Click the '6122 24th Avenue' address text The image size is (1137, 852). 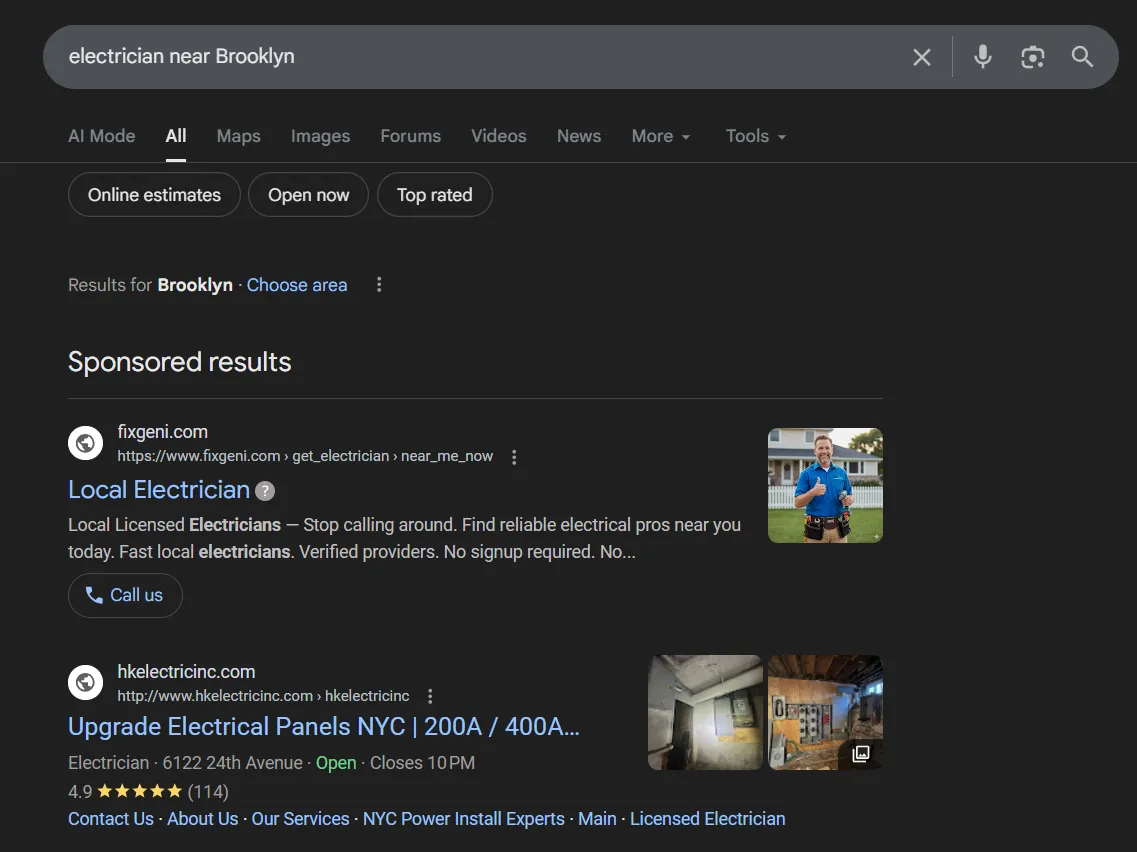click(x=232, y=763)
